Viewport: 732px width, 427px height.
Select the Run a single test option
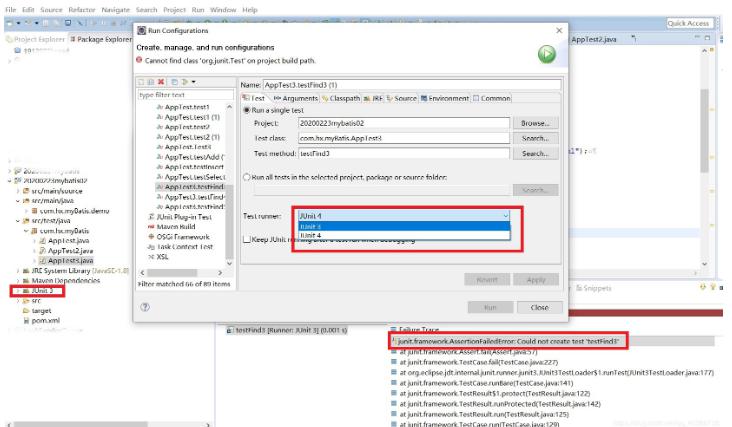(x=246, y=111)
